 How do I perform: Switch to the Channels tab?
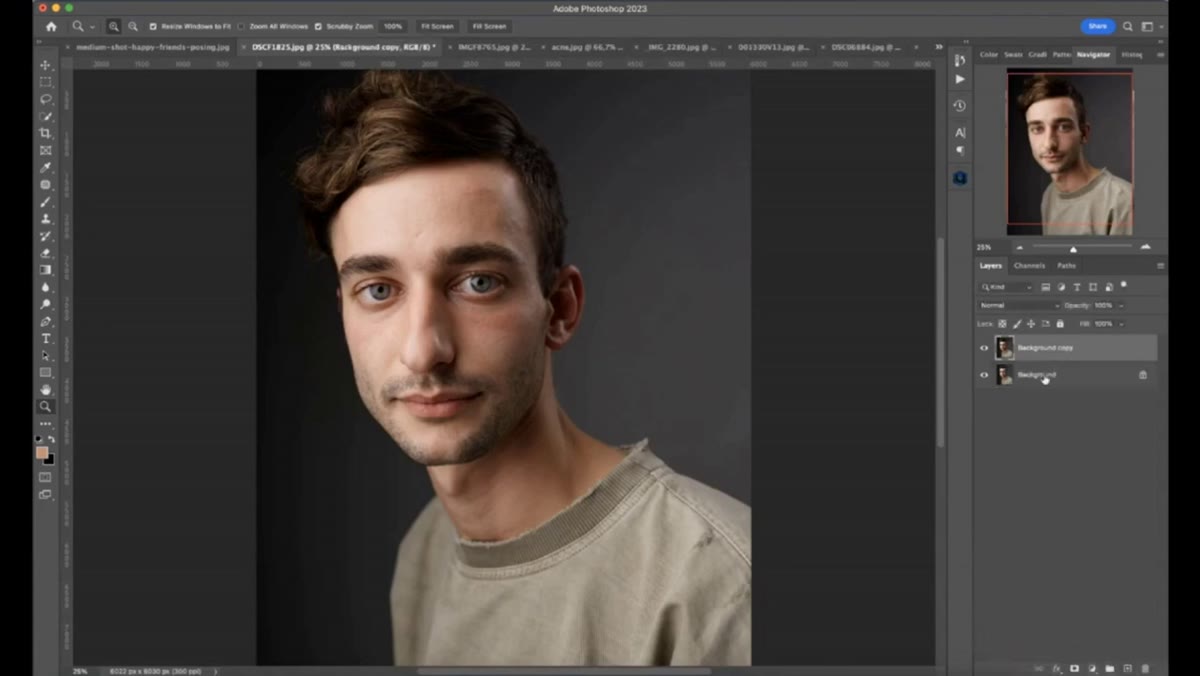(x=1029, y=266)
